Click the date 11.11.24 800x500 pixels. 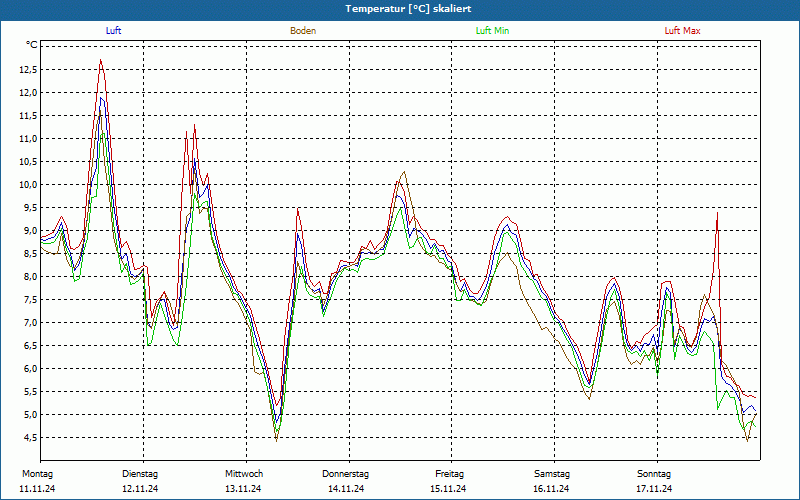(37, 489)
